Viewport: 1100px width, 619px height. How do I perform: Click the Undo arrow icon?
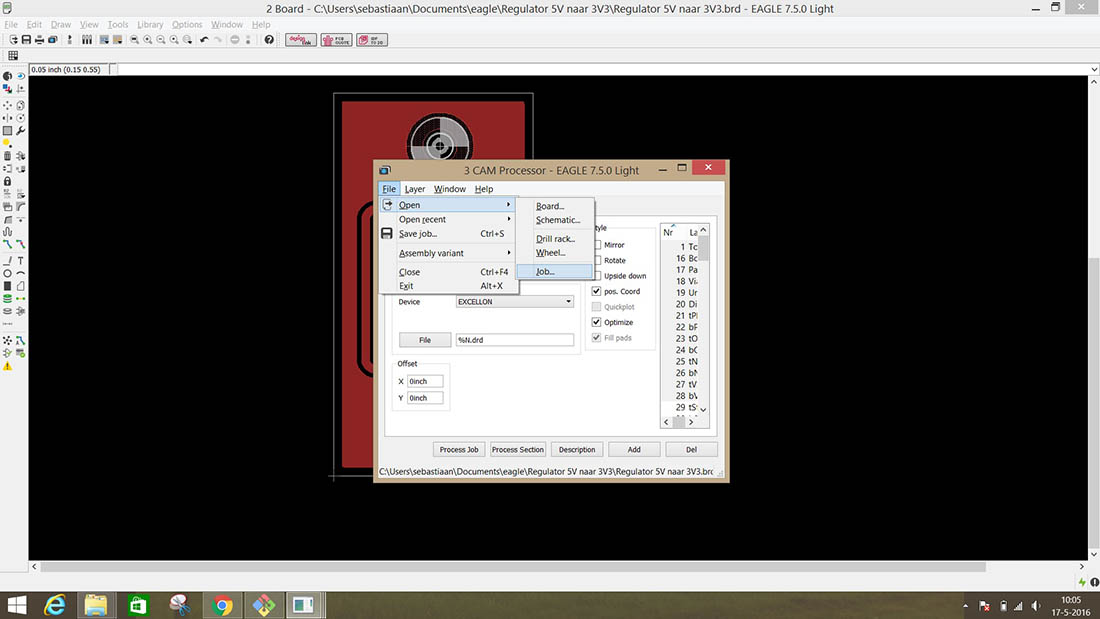[x=204, y=40]
